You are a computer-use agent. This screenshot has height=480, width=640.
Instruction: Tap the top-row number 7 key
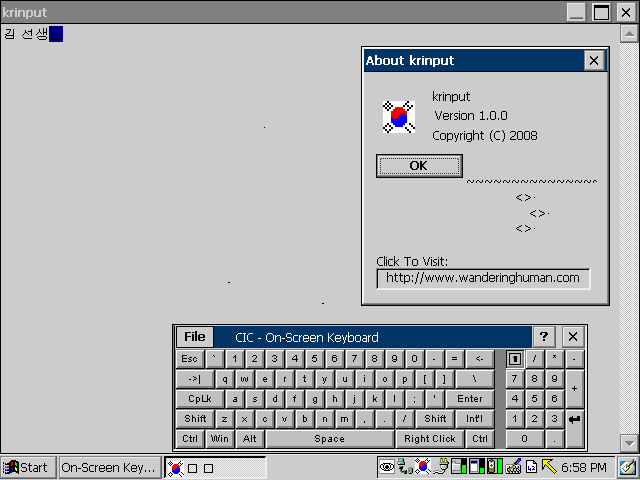click(354, 359)
